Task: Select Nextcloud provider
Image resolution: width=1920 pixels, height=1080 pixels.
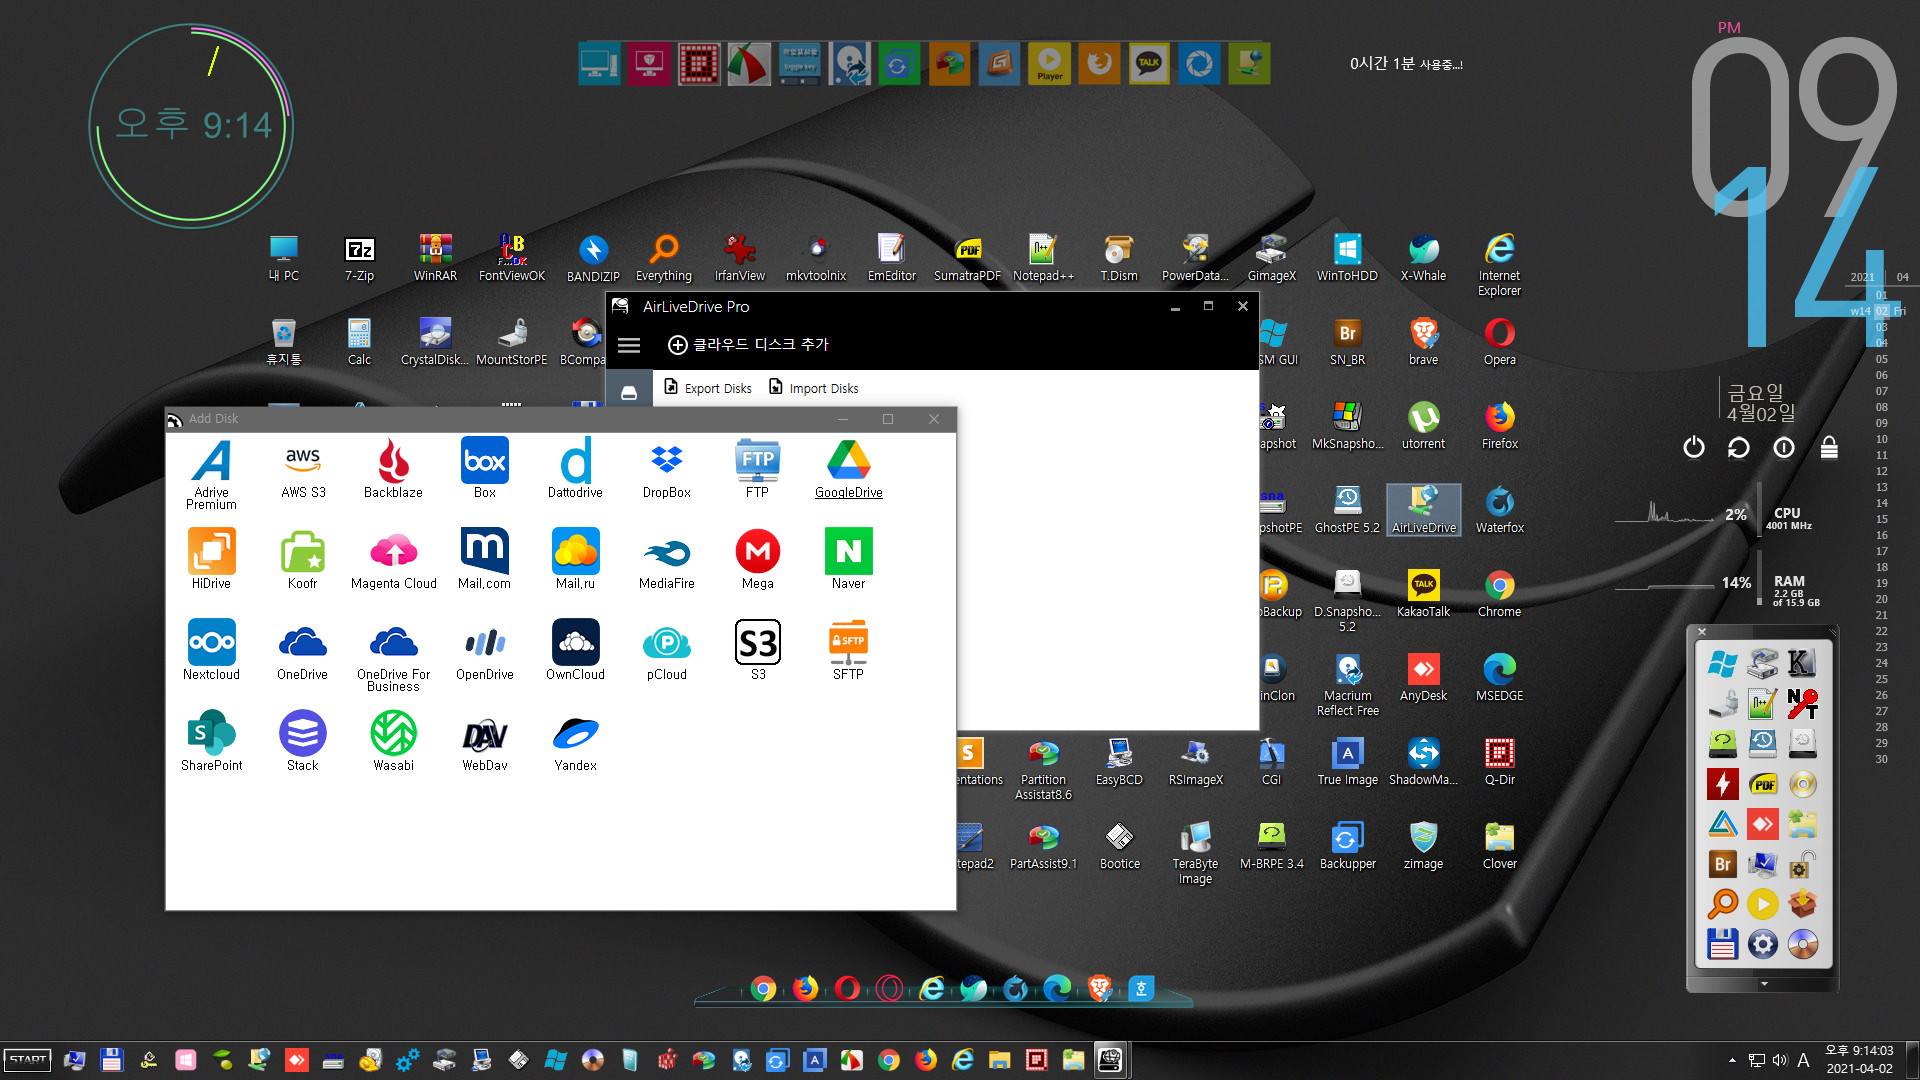Action: pyautogui.click(x=211, y=650)
